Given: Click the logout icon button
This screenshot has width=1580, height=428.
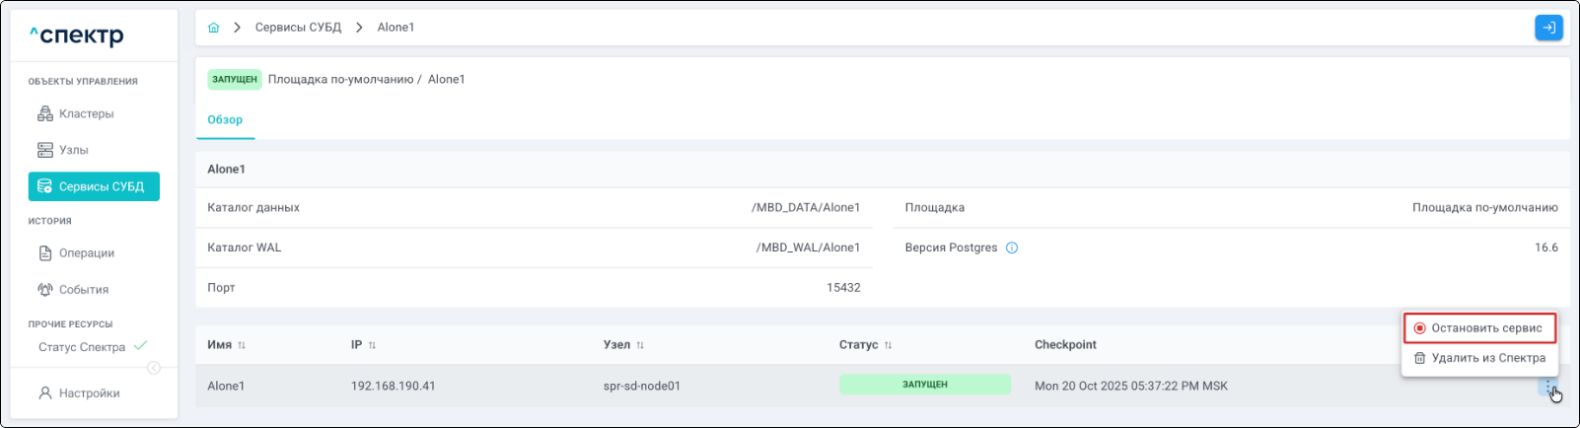Looking at the screenshot, I should (1548, 28).
